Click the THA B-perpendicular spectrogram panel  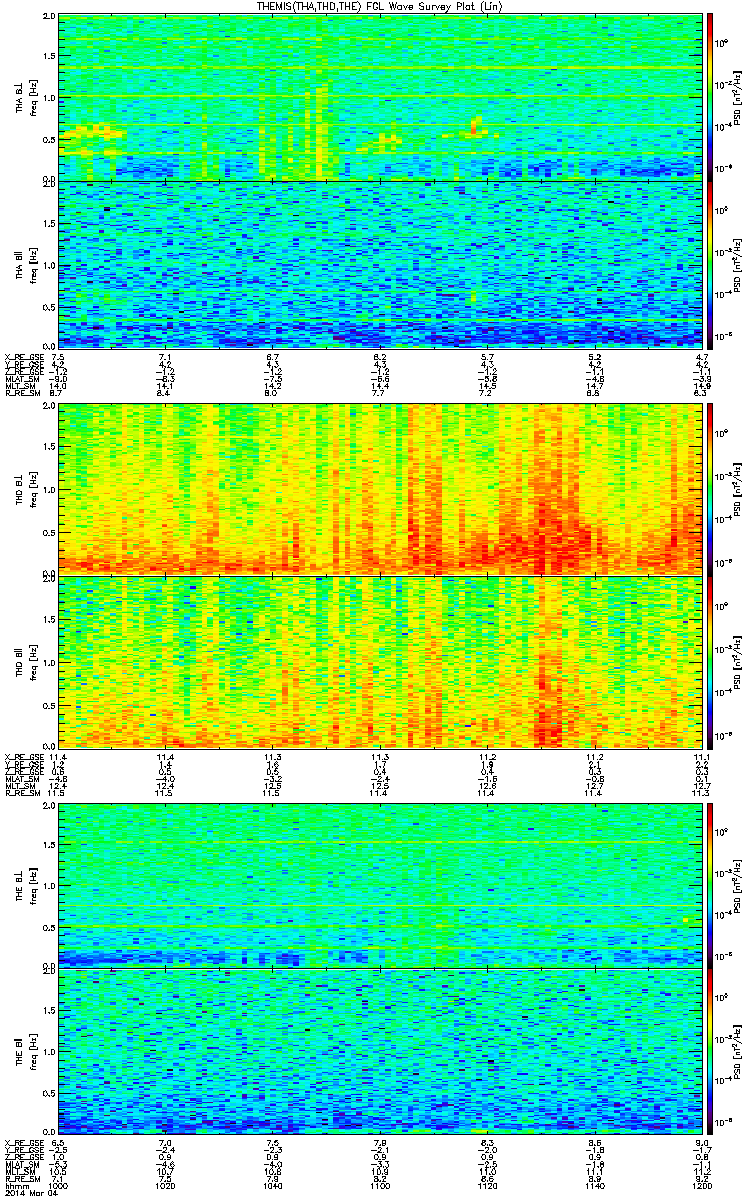coord(378,97)
